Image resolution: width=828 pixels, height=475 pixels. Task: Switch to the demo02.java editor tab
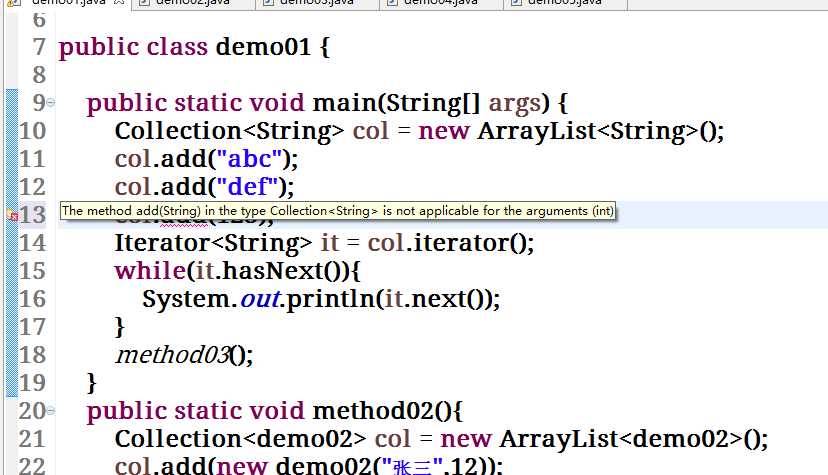click(193, 3)
